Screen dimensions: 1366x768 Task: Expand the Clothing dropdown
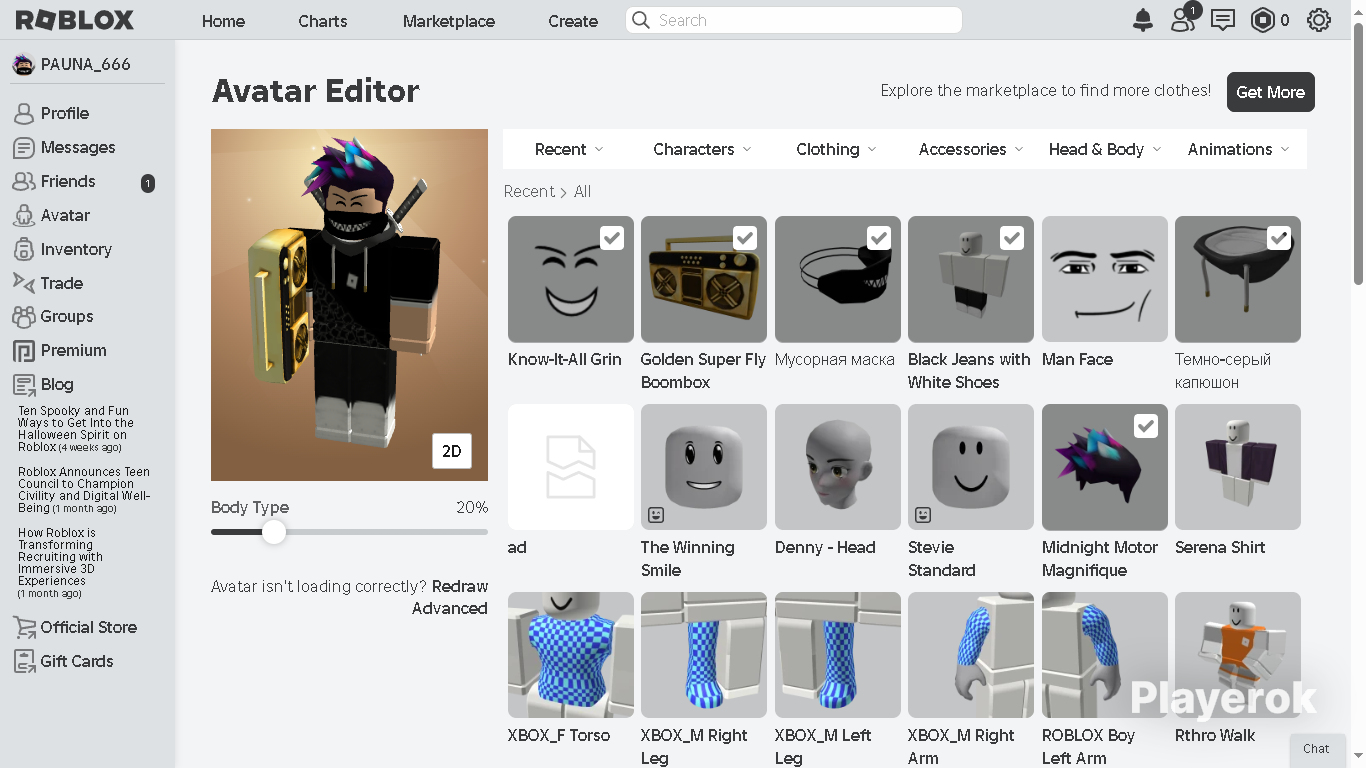point(836,149)
